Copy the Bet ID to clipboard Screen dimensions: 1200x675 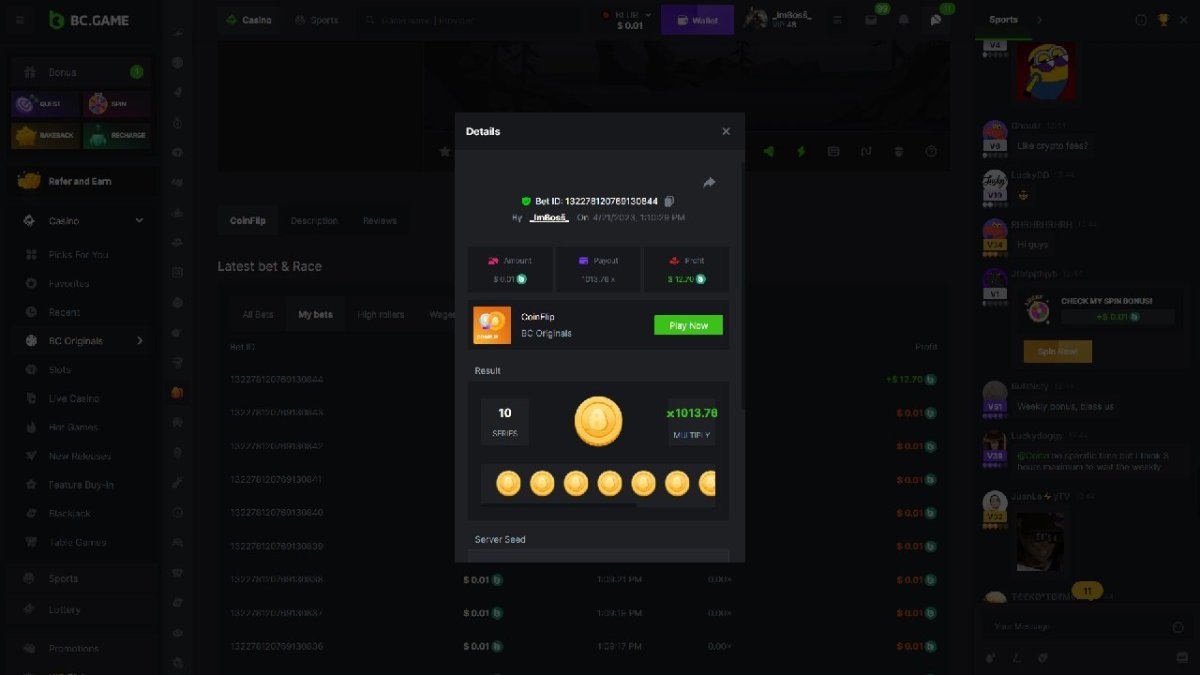669,201
